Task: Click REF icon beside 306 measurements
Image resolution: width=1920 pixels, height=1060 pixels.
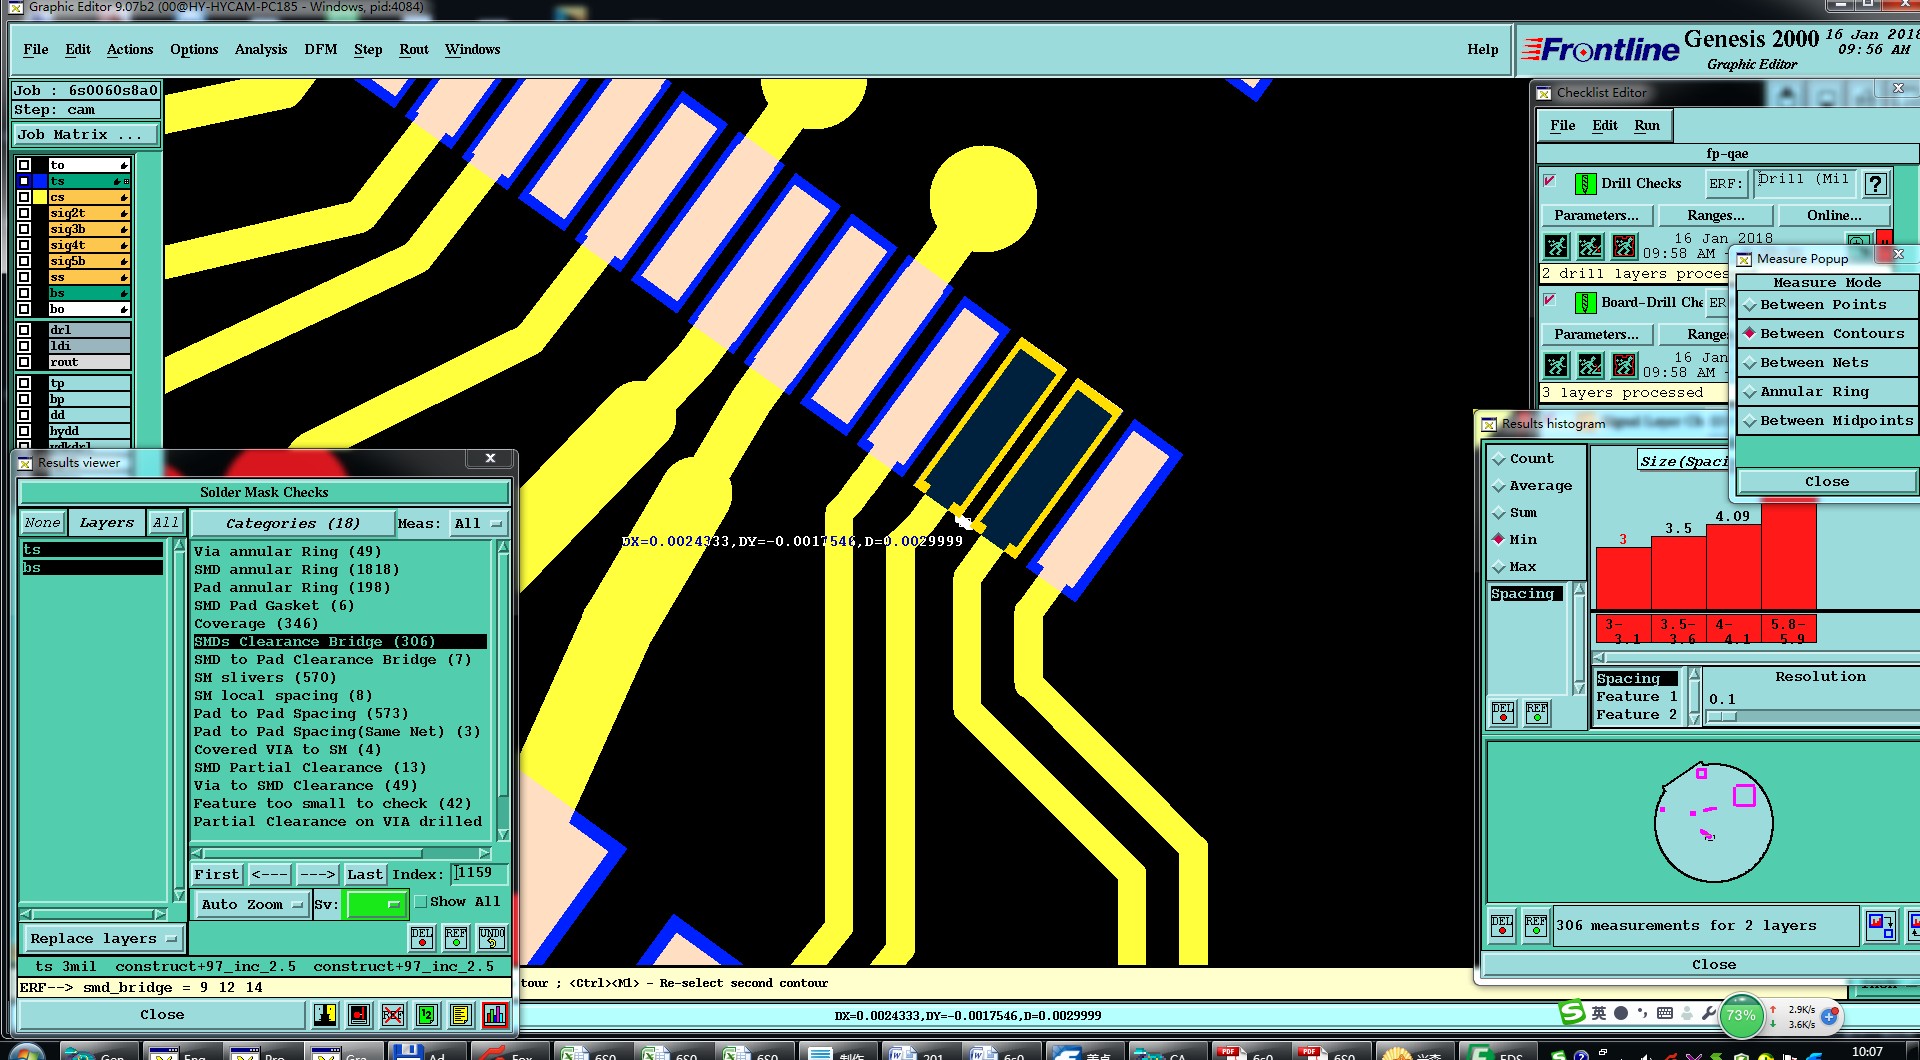Action: coord(1536,926)
